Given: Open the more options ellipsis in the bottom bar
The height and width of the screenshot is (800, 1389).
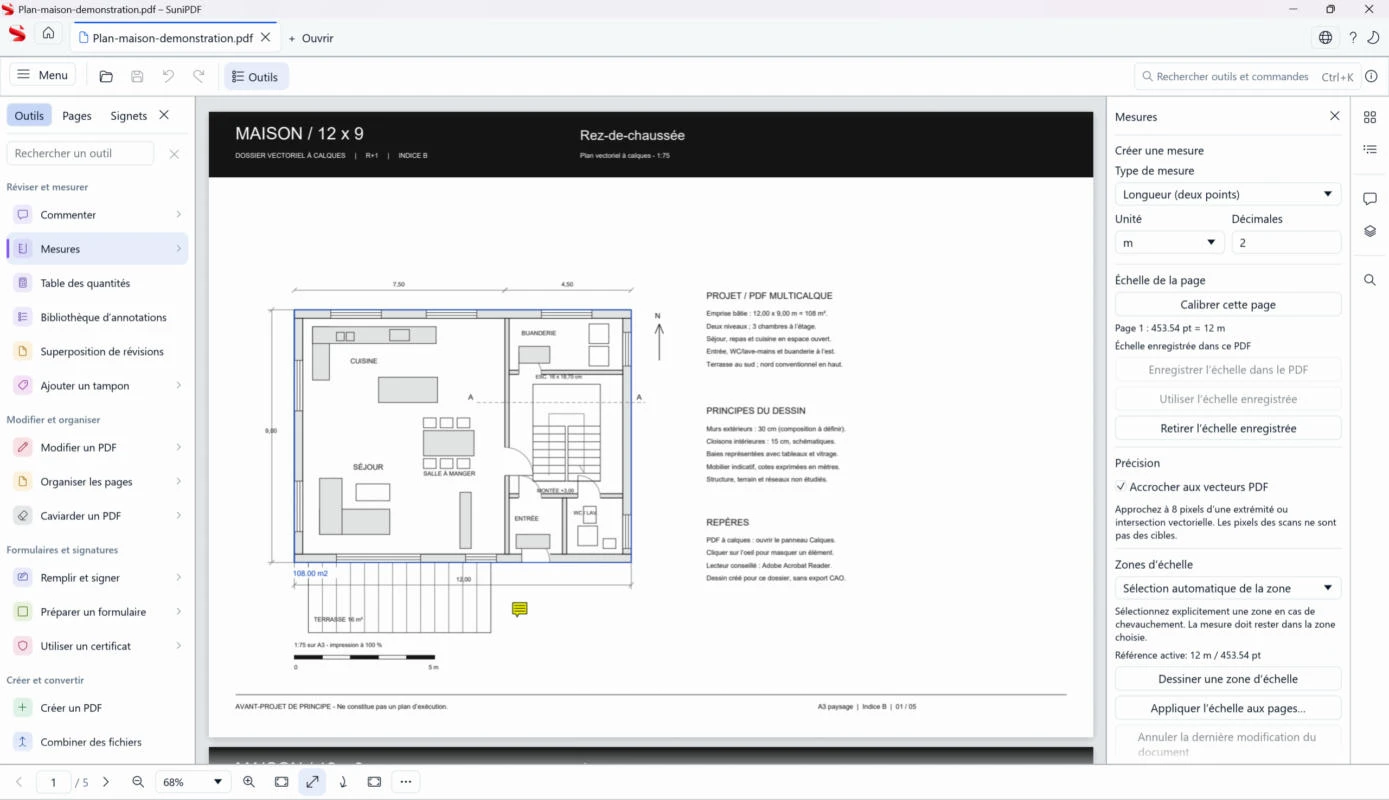Looking at the screenshot, I should (405, 782).
